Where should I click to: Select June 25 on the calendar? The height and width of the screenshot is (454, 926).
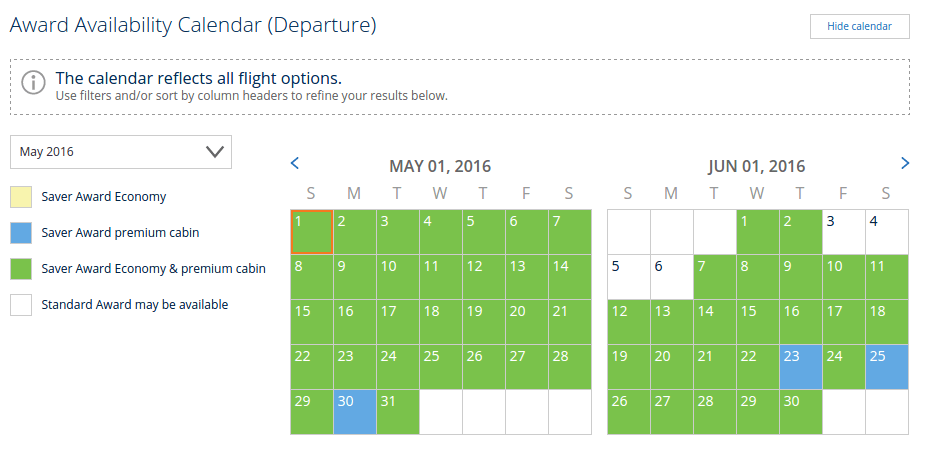point(887,367)
